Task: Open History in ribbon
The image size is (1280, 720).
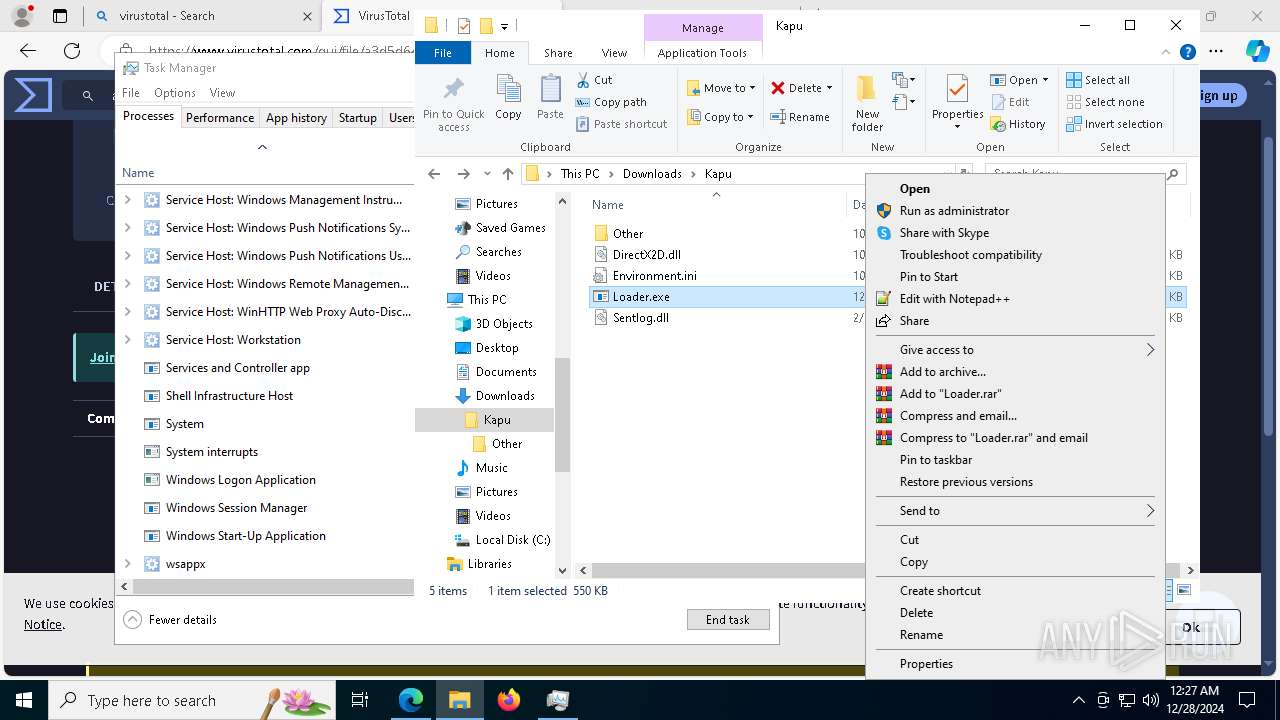Action: (x=1018, y=124)
